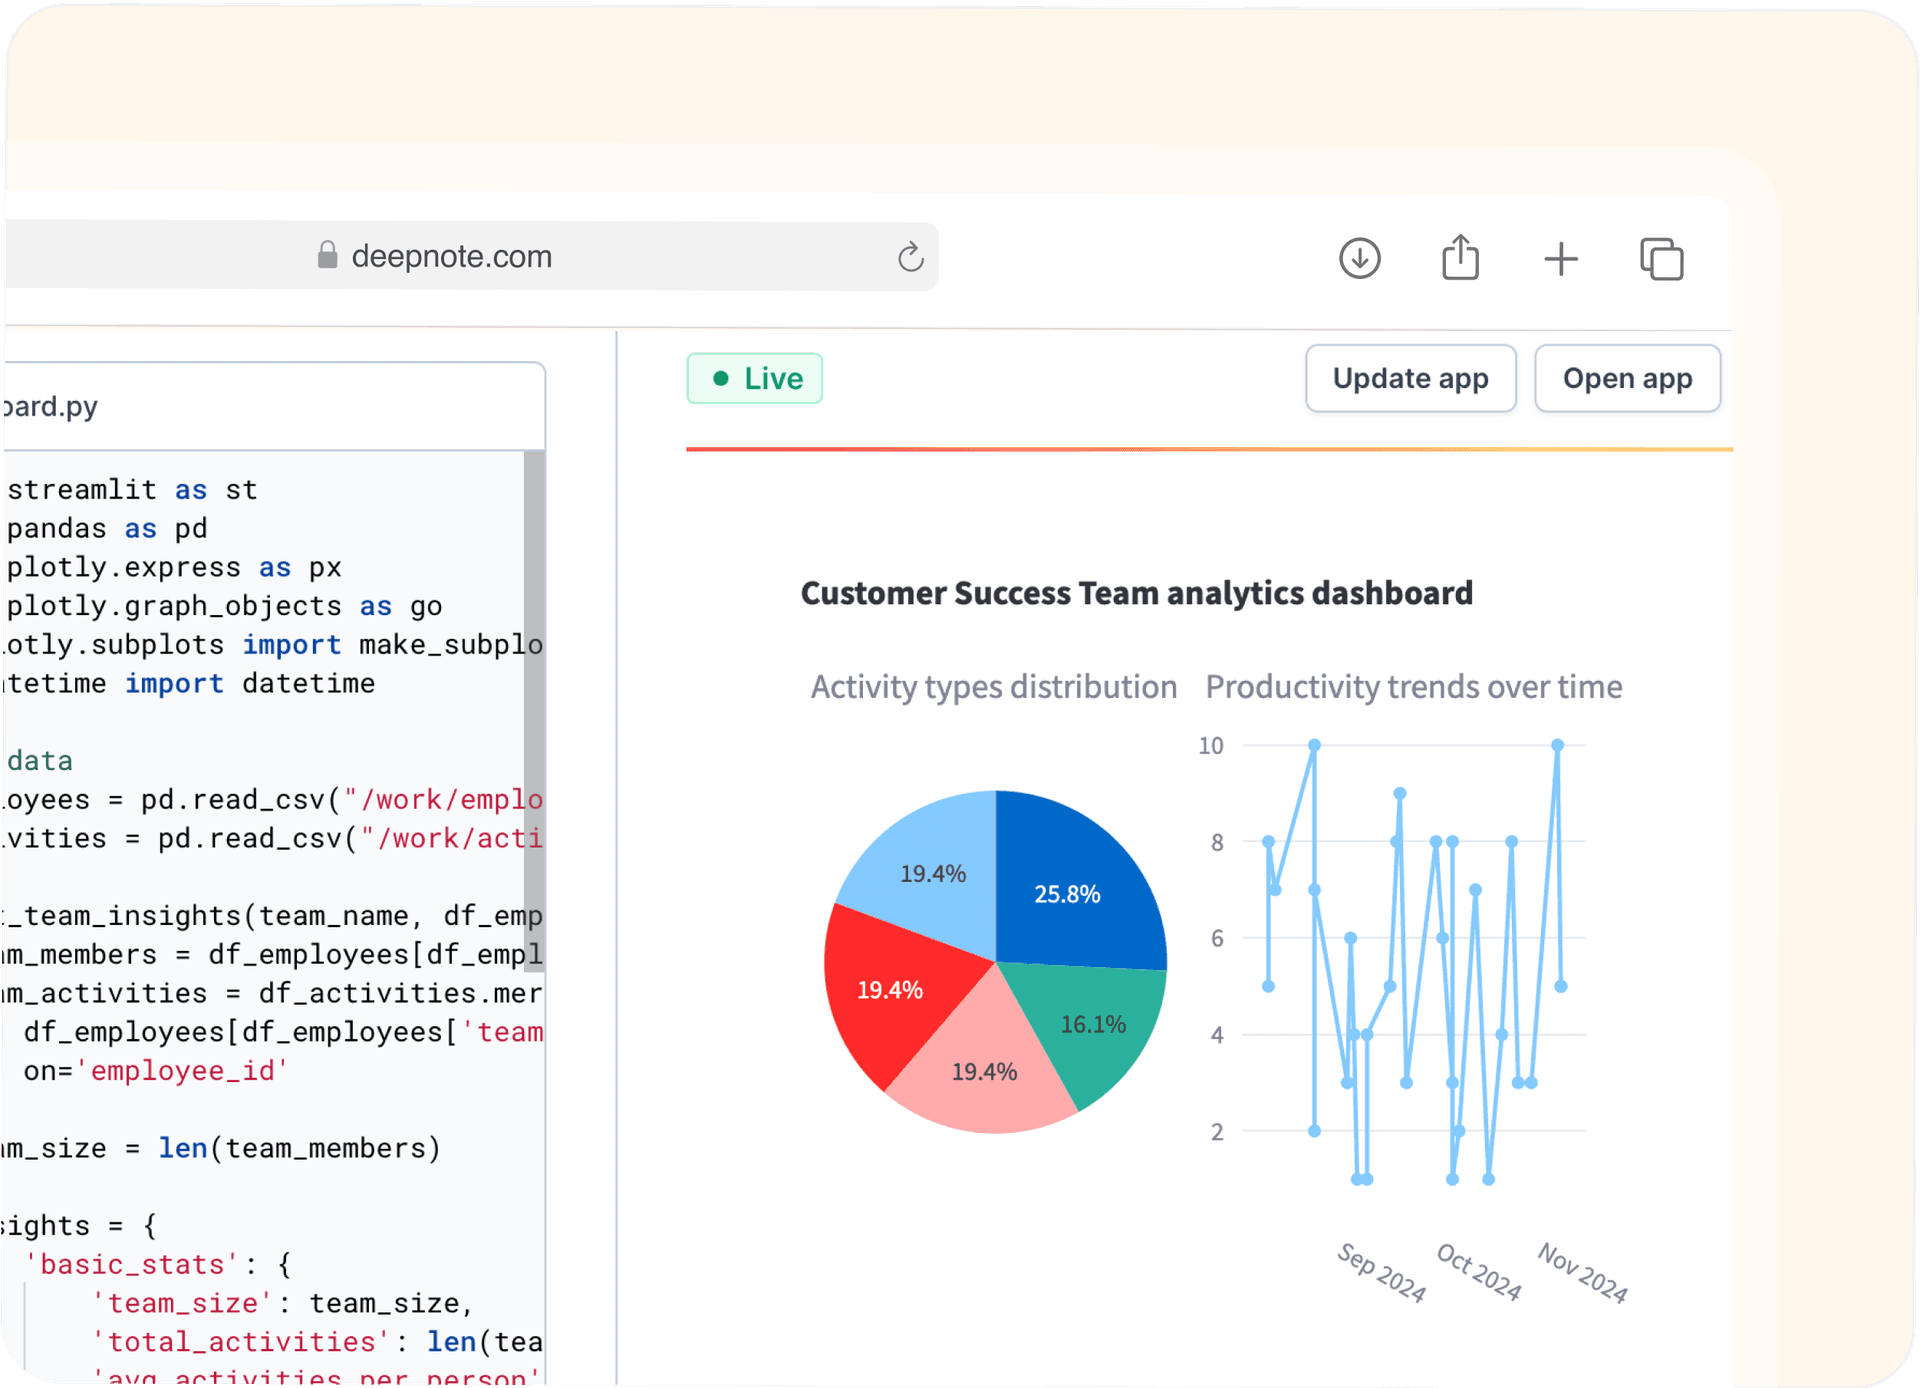Click the padlock icon in address bar

327,256
